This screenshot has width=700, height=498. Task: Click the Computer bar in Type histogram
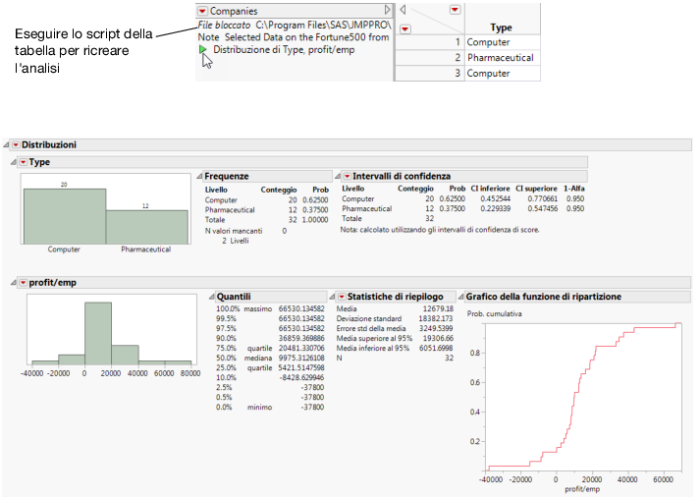64,213
